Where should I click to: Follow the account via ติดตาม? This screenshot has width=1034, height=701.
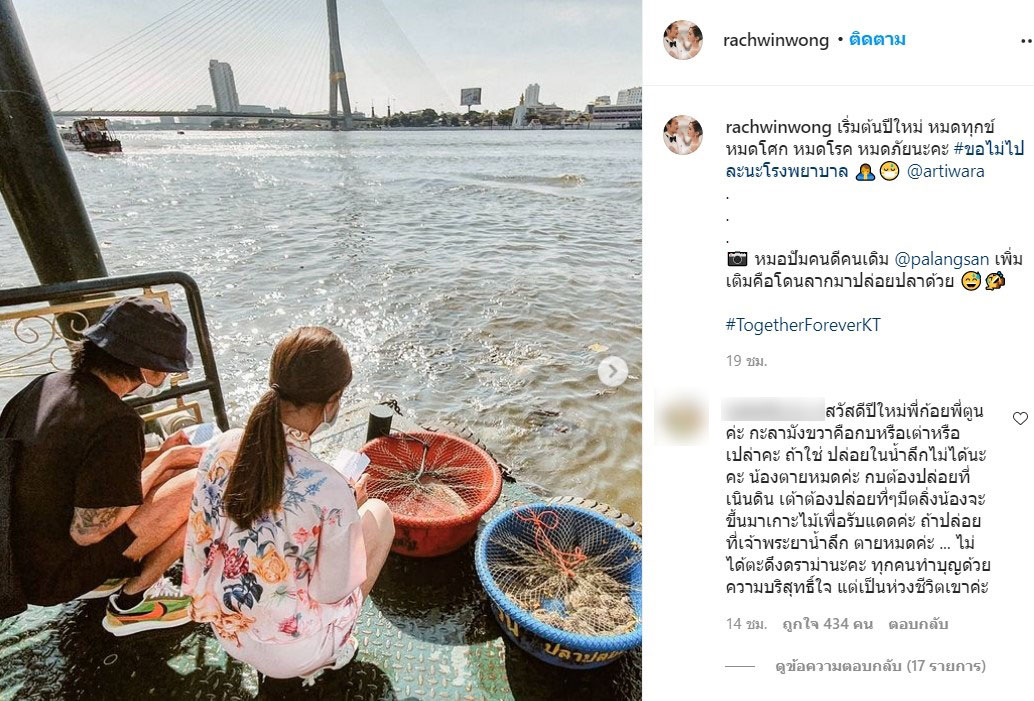[877, 40]
